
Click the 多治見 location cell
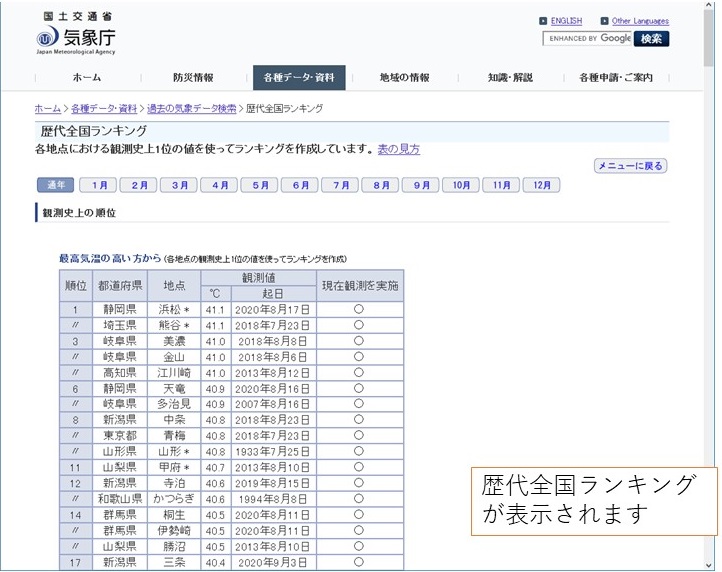tap(174, 404)
